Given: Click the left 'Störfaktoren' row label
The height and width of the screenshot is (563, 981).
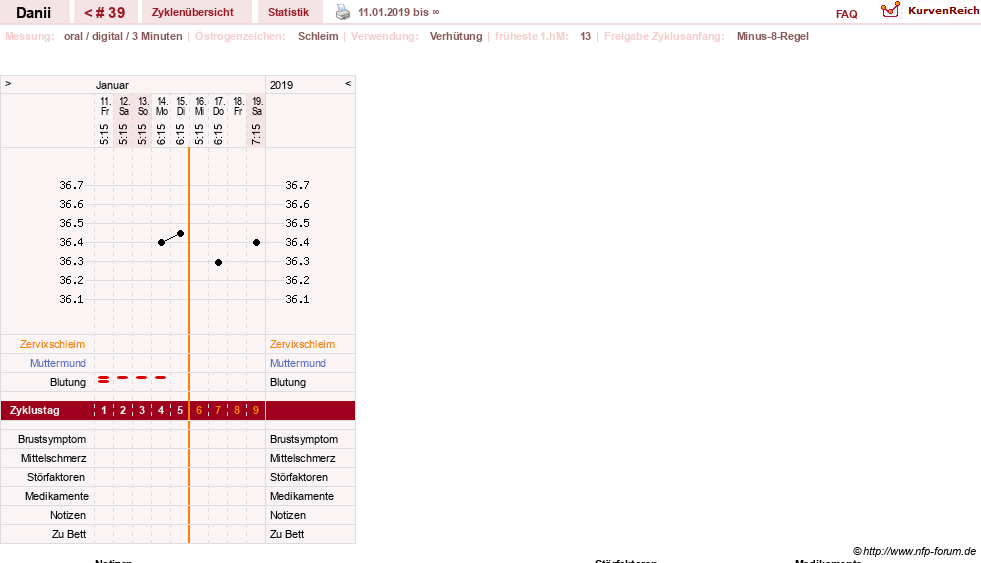Looking at the screenshot, I should pyautogui.click(x=56, y=477).
